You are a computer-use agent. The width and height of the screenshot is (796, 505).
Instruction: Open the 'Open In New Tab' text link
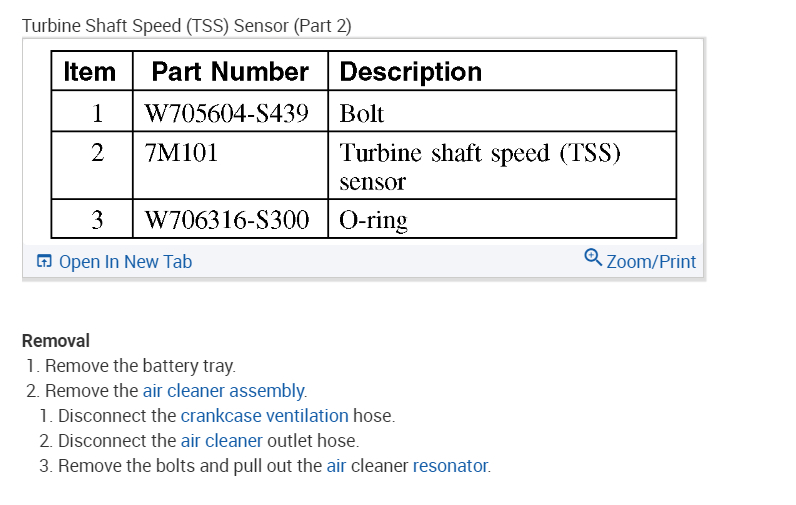click(x=125, y=262)
